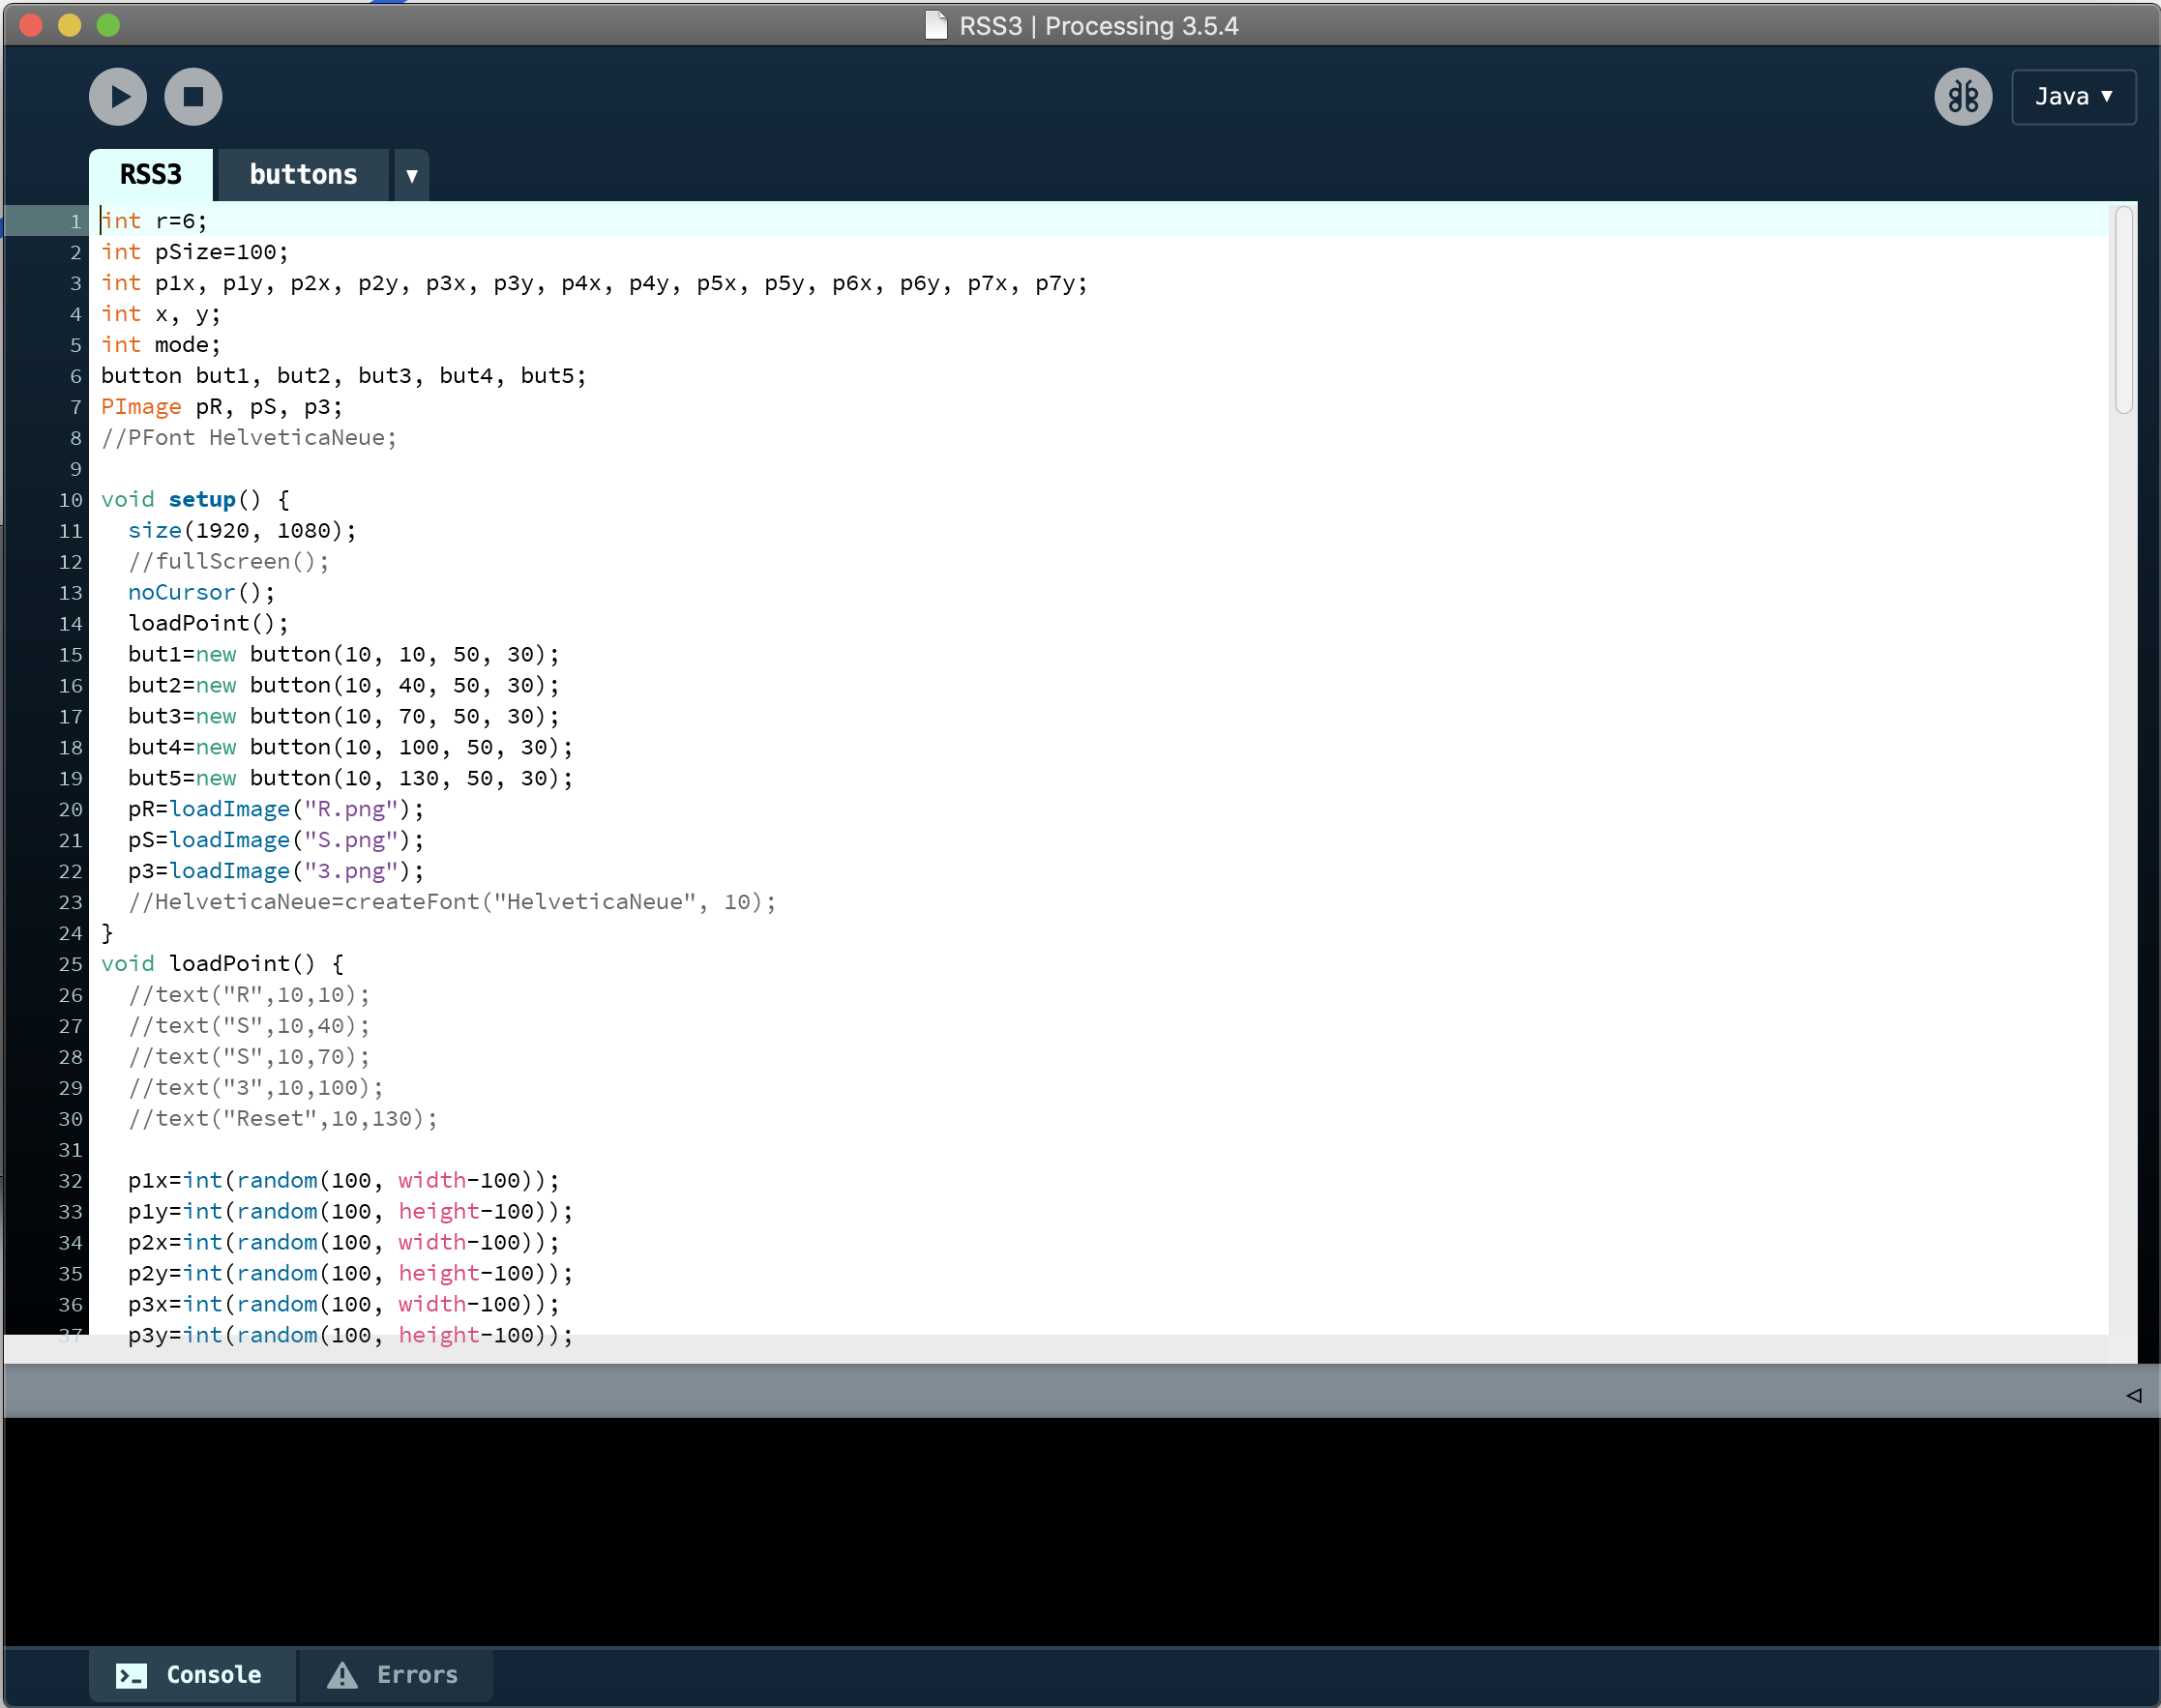This screenshot has width=2161, height=1708.
Task: Run the sketch with the Play button
Action: [118, 97]
